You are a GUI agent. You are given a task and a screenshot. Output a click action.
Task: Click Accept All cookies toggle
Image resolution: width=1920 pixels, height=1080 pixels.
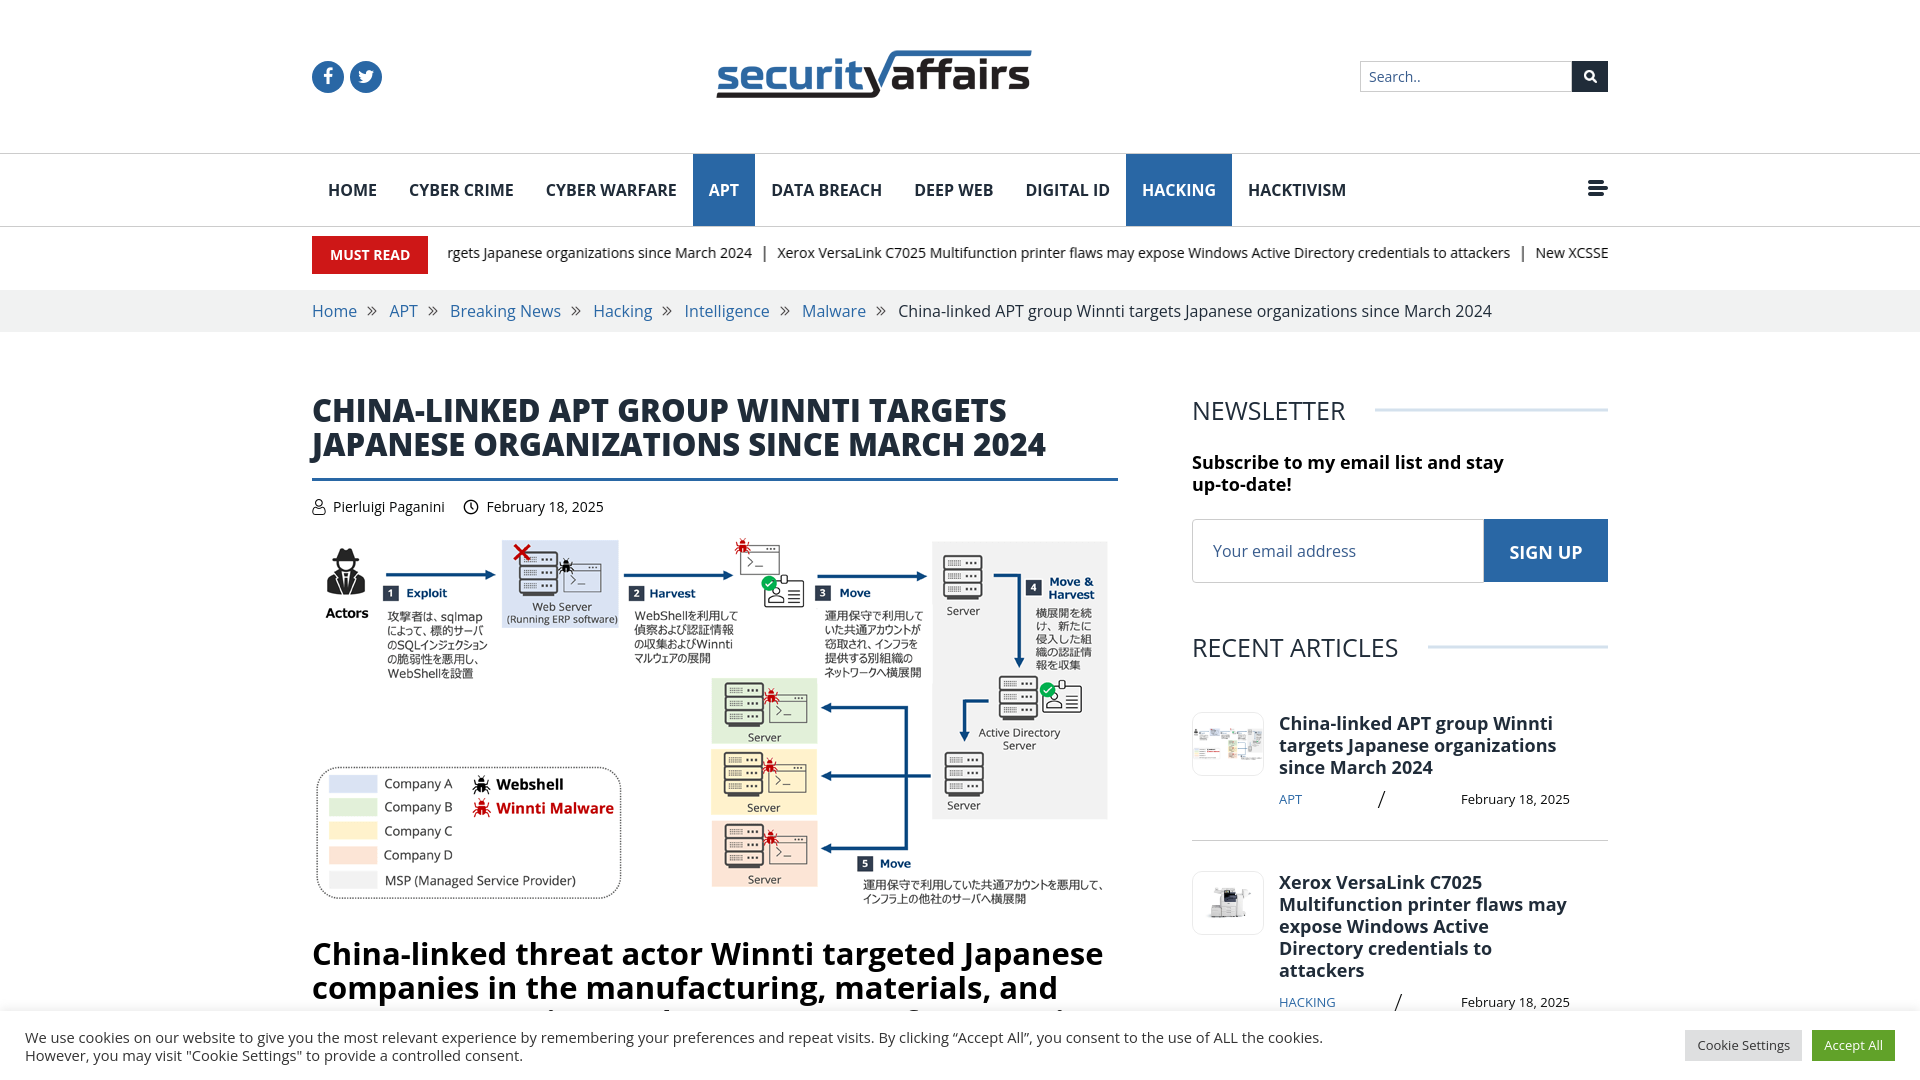[1853, 1044]
